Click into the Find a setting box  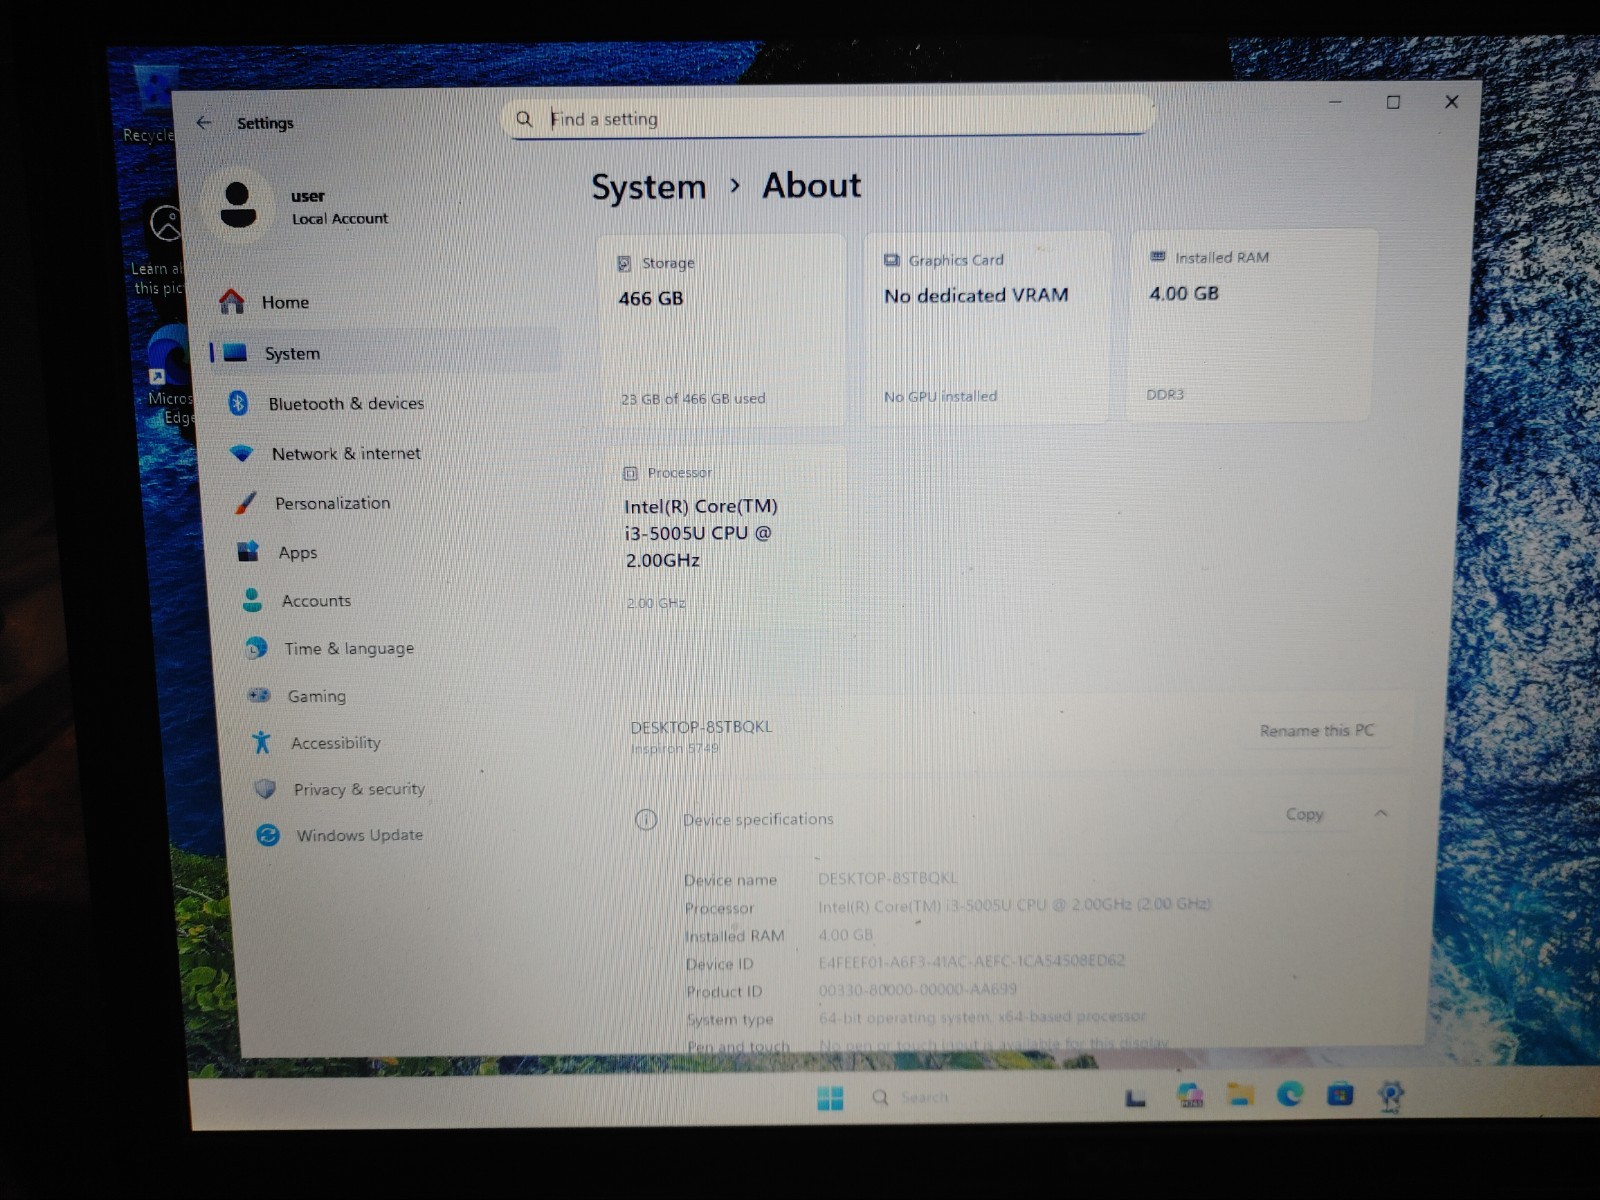(828, 118)
